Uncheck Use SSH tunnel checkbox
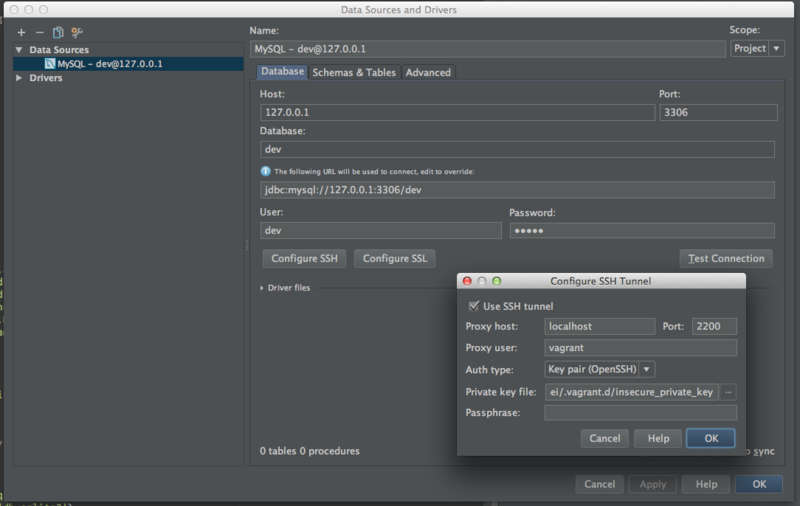The height and width of the screenshot is (506, 800). (473, 306)
